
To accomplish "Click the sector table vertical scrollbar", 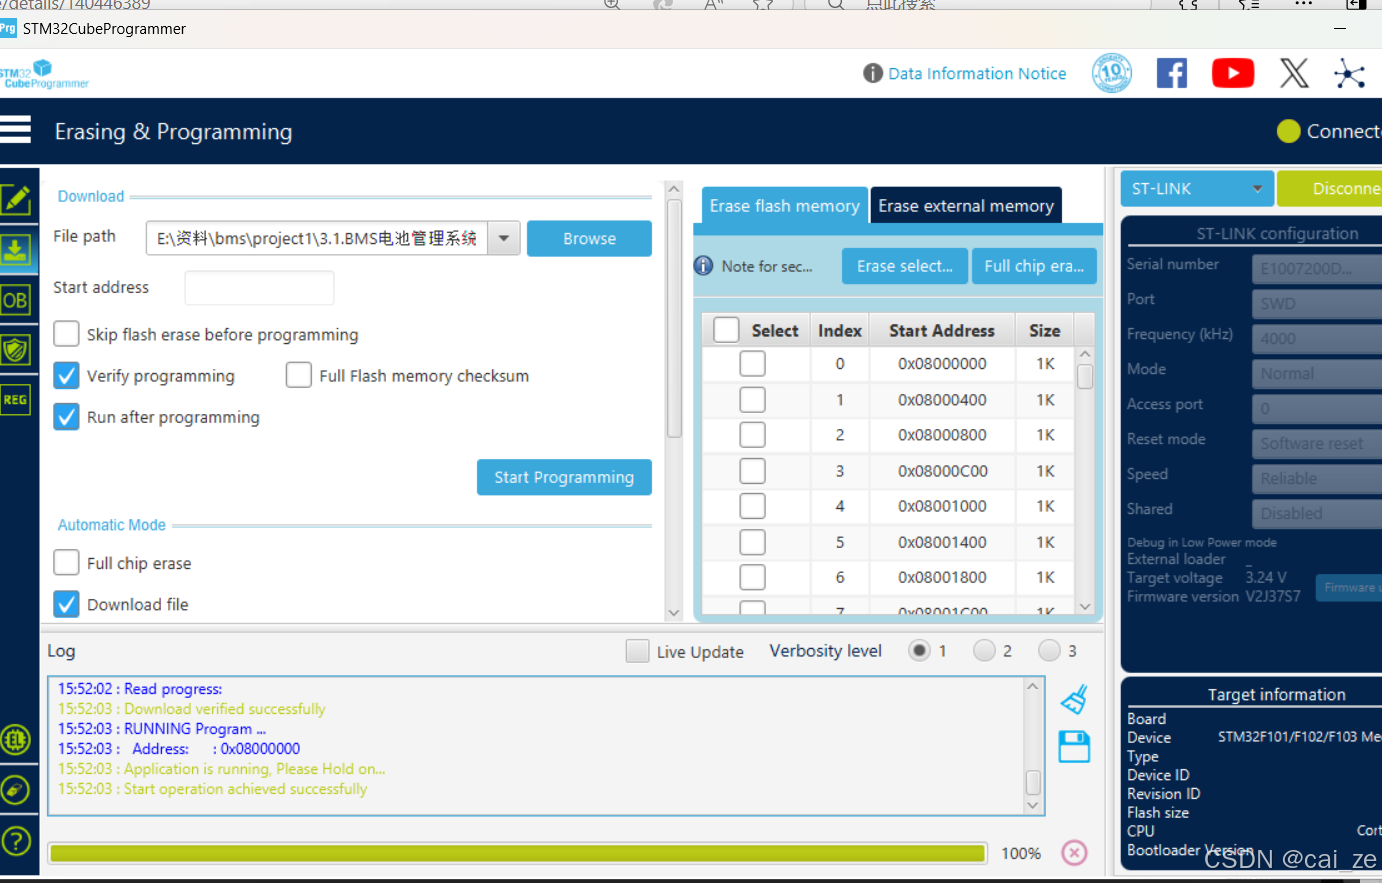I will 1085,480.
